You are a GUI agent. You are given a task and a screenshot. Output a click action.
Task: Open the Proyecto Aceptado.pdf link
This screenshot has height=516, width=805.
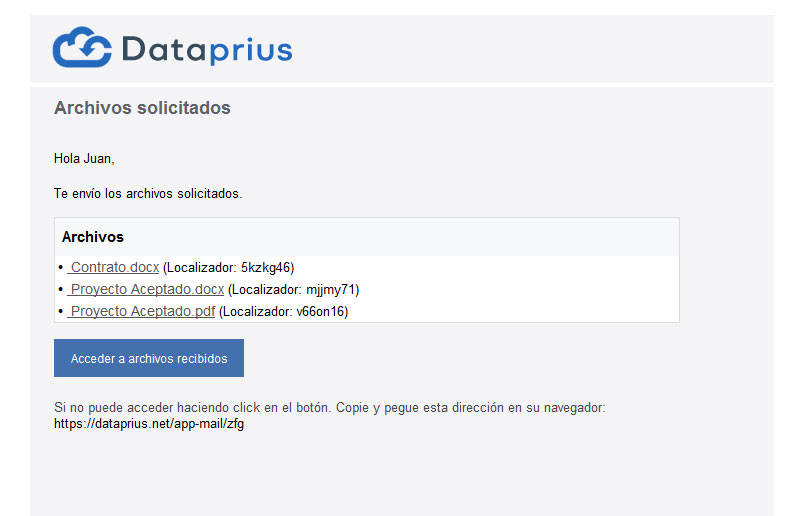pos(141,312)
